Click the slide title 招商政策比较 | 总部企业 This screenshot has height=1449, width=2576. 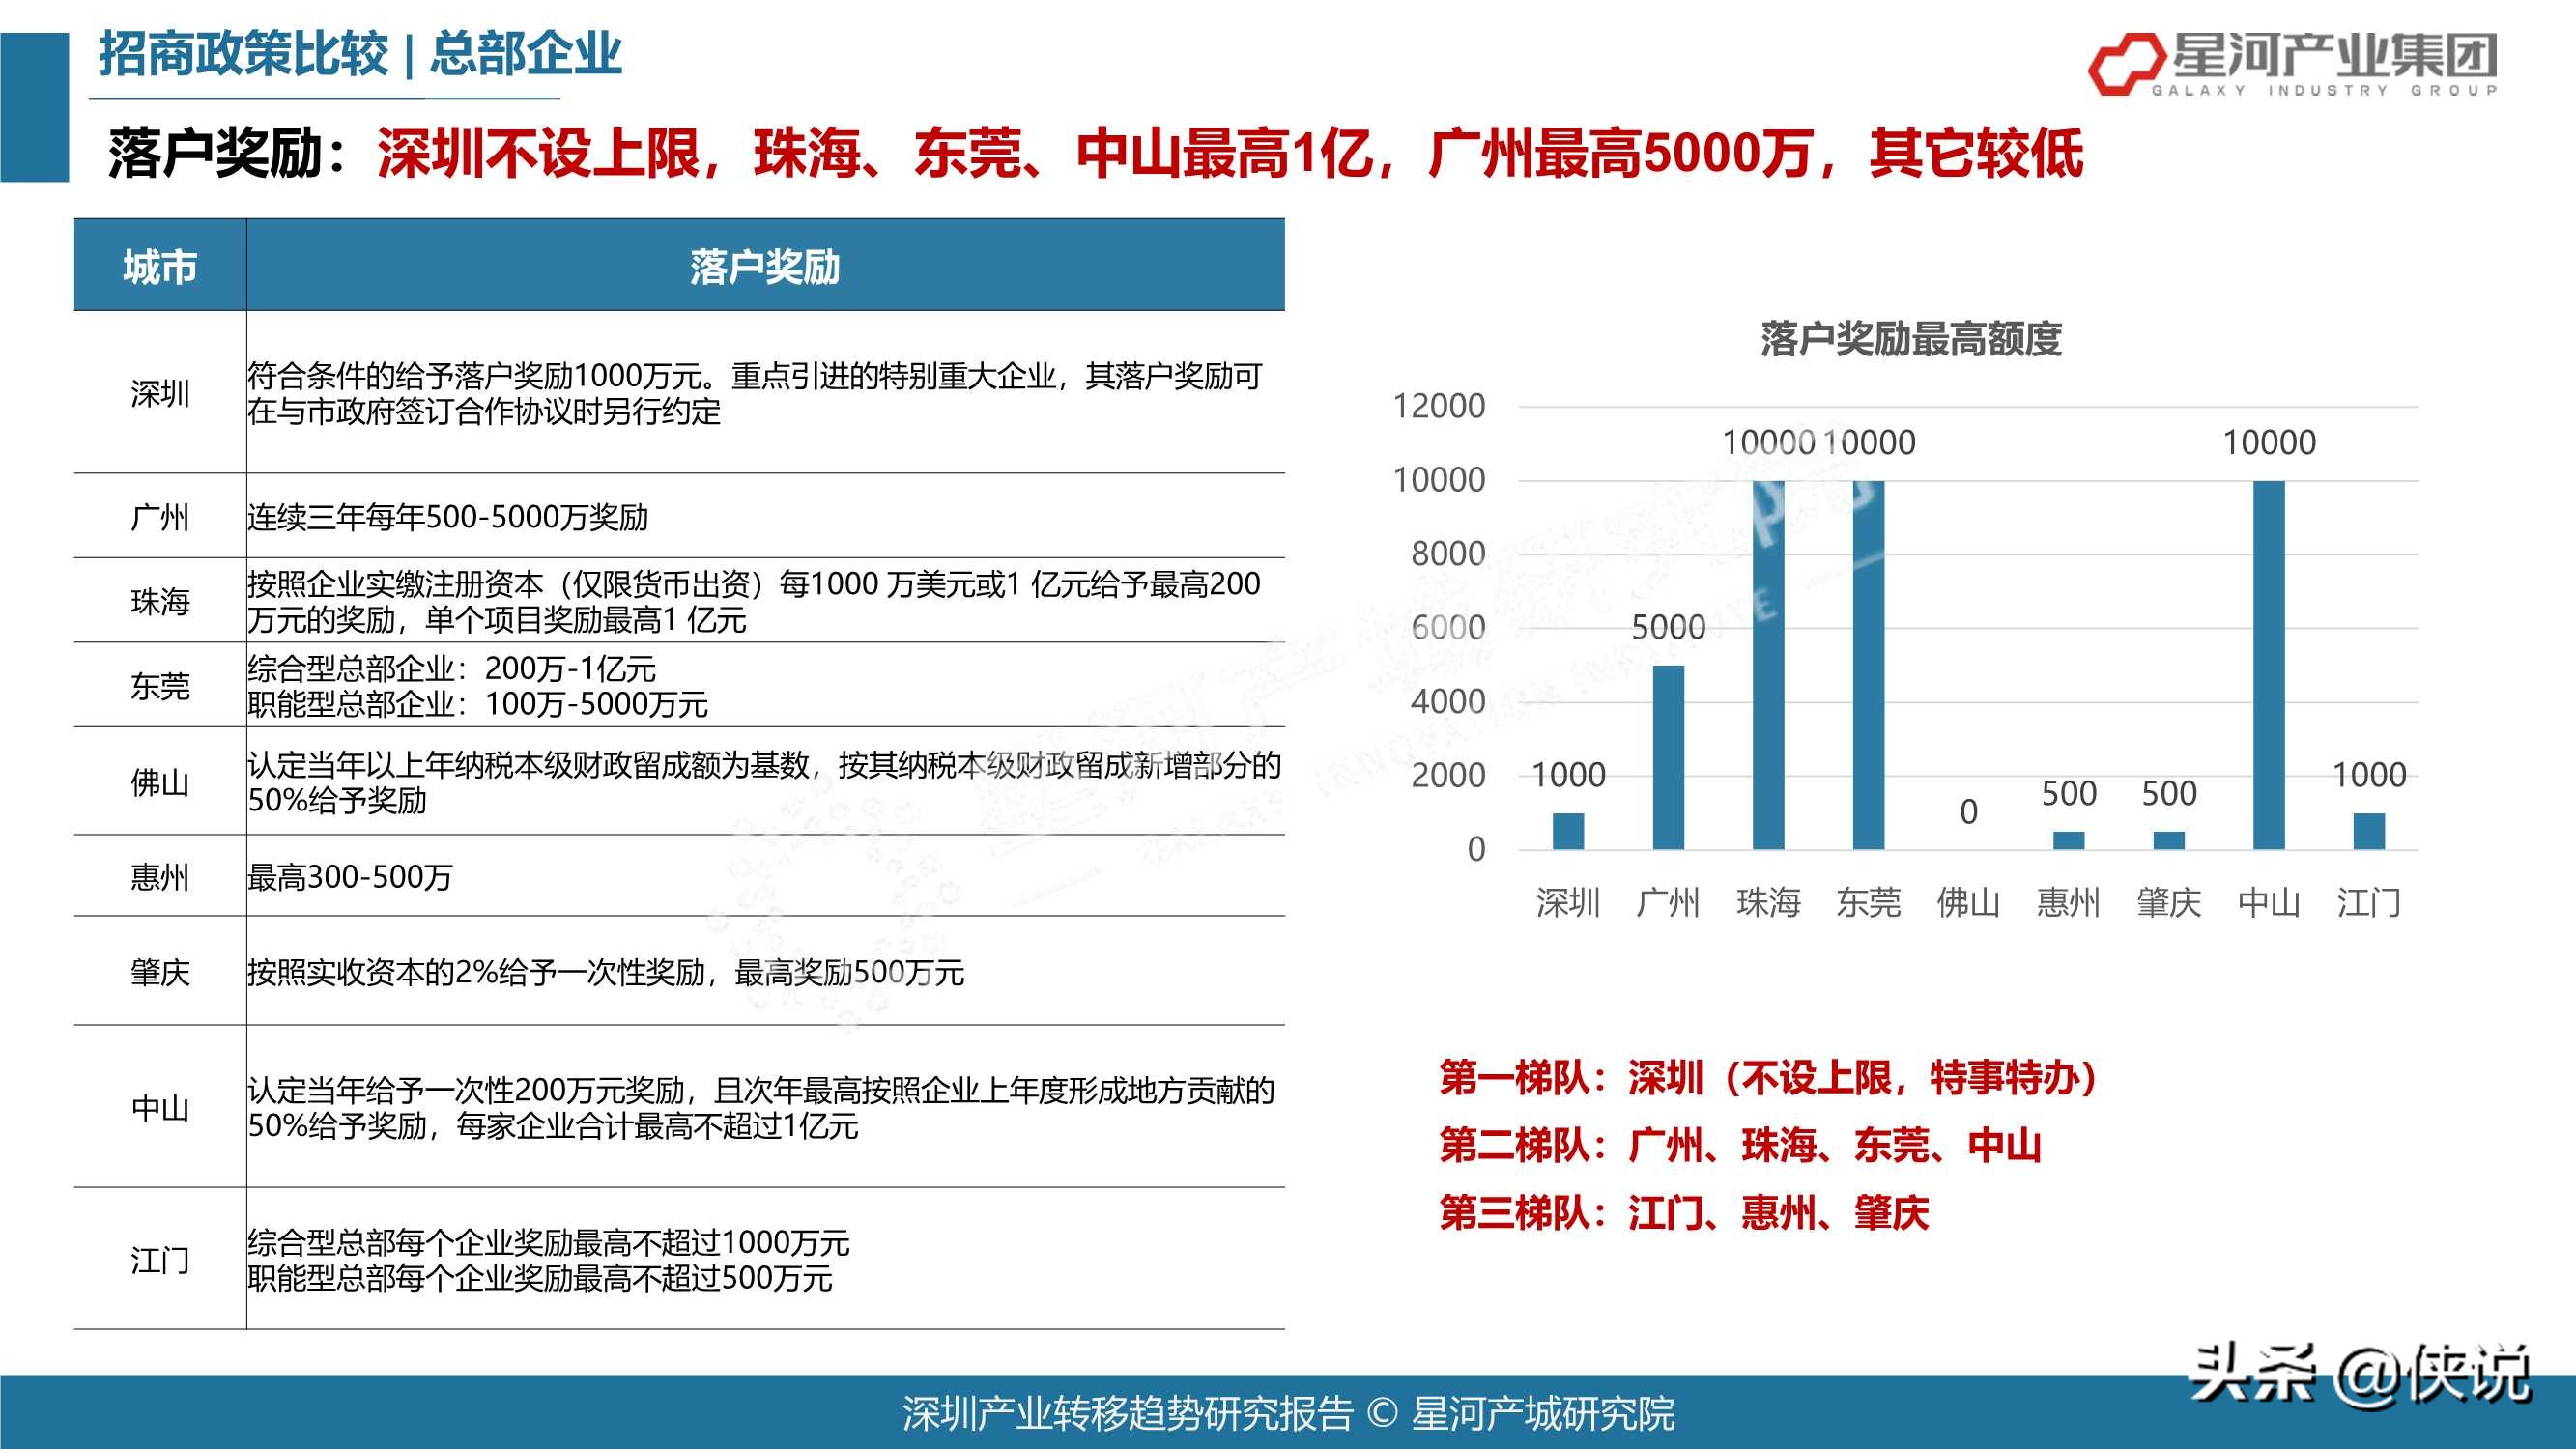click(x=360, y=54)
